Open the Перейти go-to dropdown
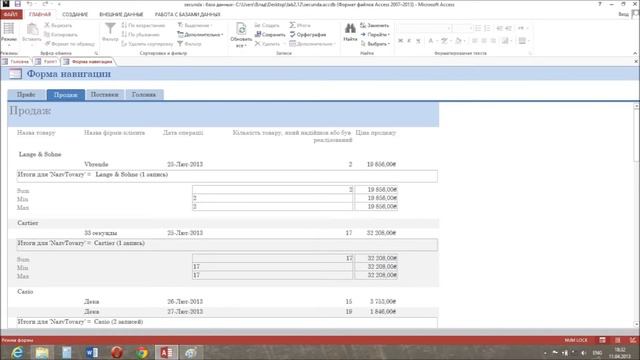 [x=375, y=35]
